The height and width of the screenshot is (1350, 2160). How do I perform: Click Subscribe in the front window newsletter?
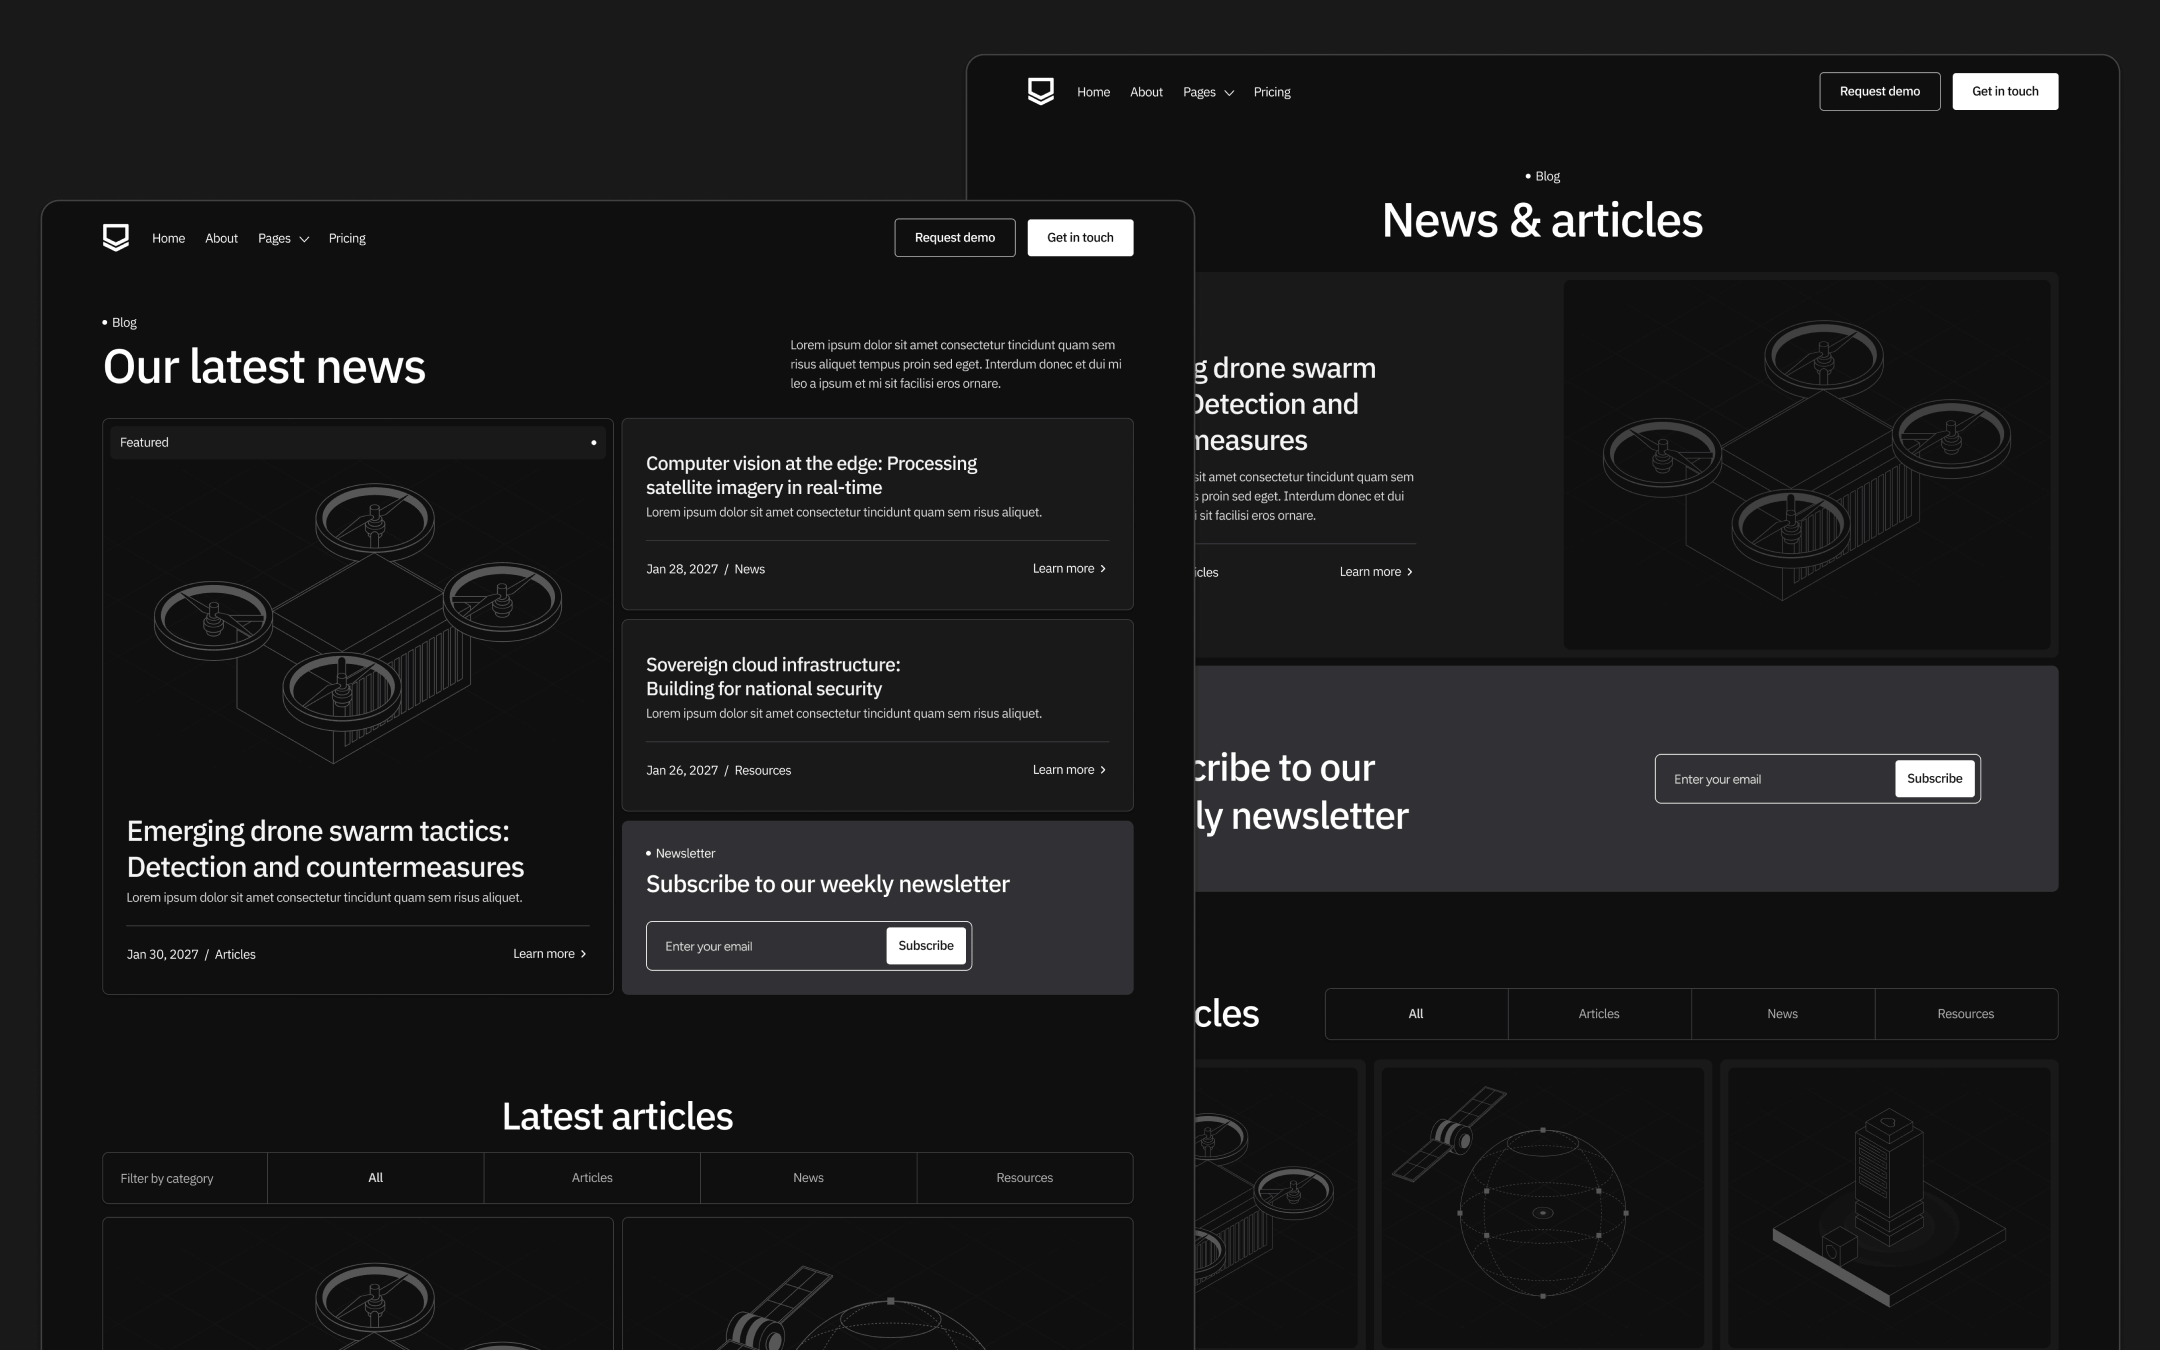(926, 945)
